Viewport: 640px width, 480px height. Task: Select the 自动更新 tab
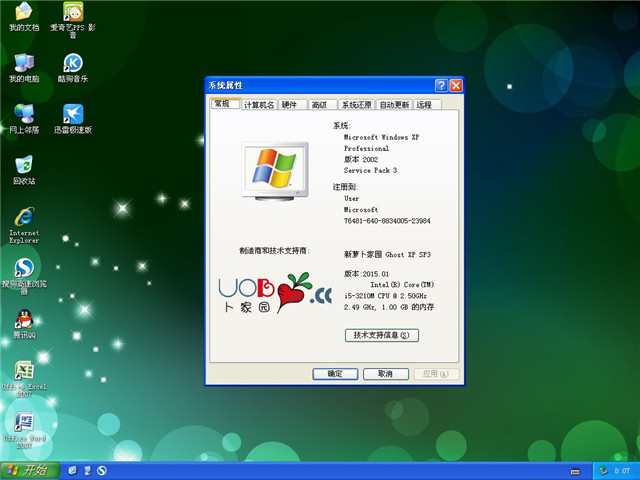[394, 104]
